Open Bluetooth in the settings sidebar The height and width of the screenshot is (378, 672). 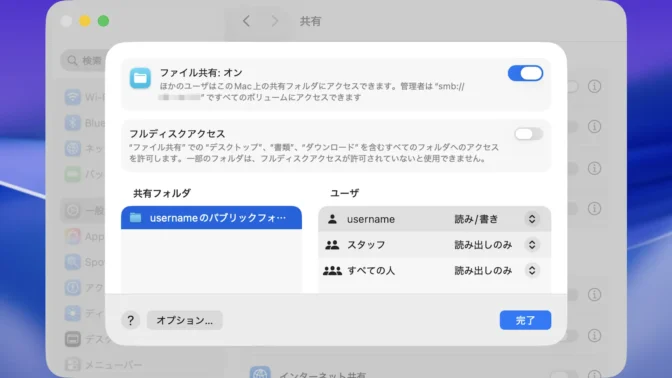click(x=84, y=123)
